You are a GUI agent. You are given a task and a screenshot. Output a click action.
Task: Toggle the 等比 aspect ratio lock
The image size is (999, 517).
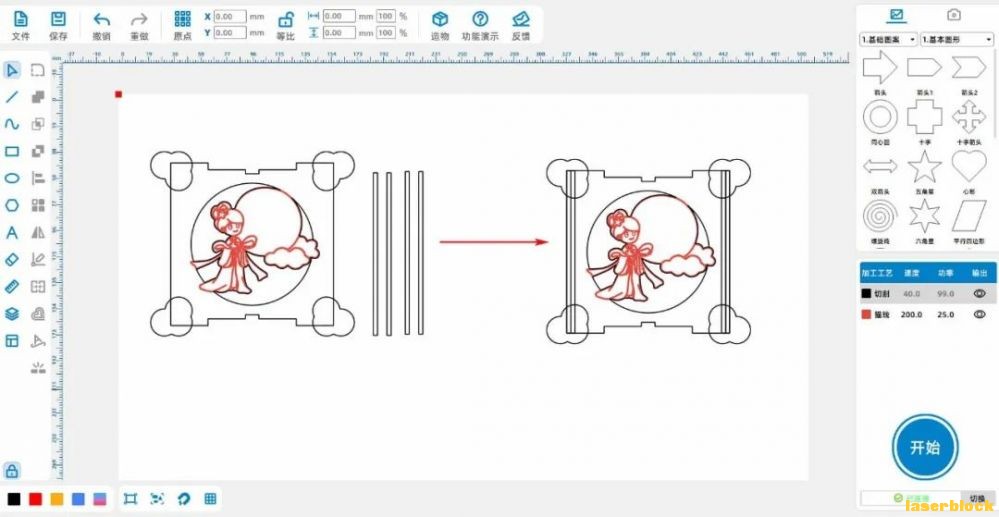tap(286, 19)
